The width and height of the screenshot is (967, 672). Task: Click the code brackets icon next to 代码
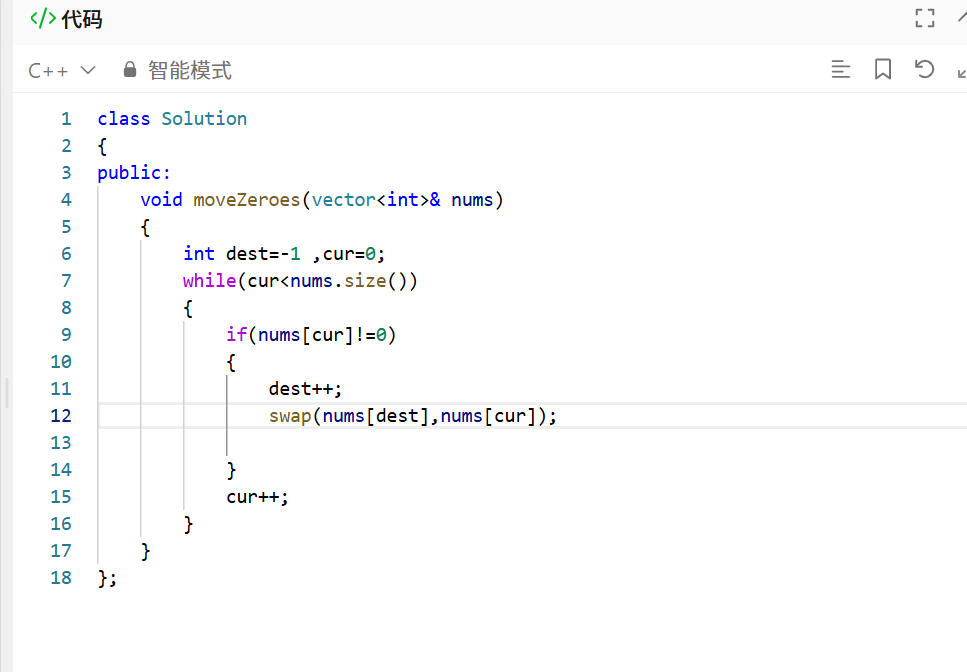(x=43, y=18)
